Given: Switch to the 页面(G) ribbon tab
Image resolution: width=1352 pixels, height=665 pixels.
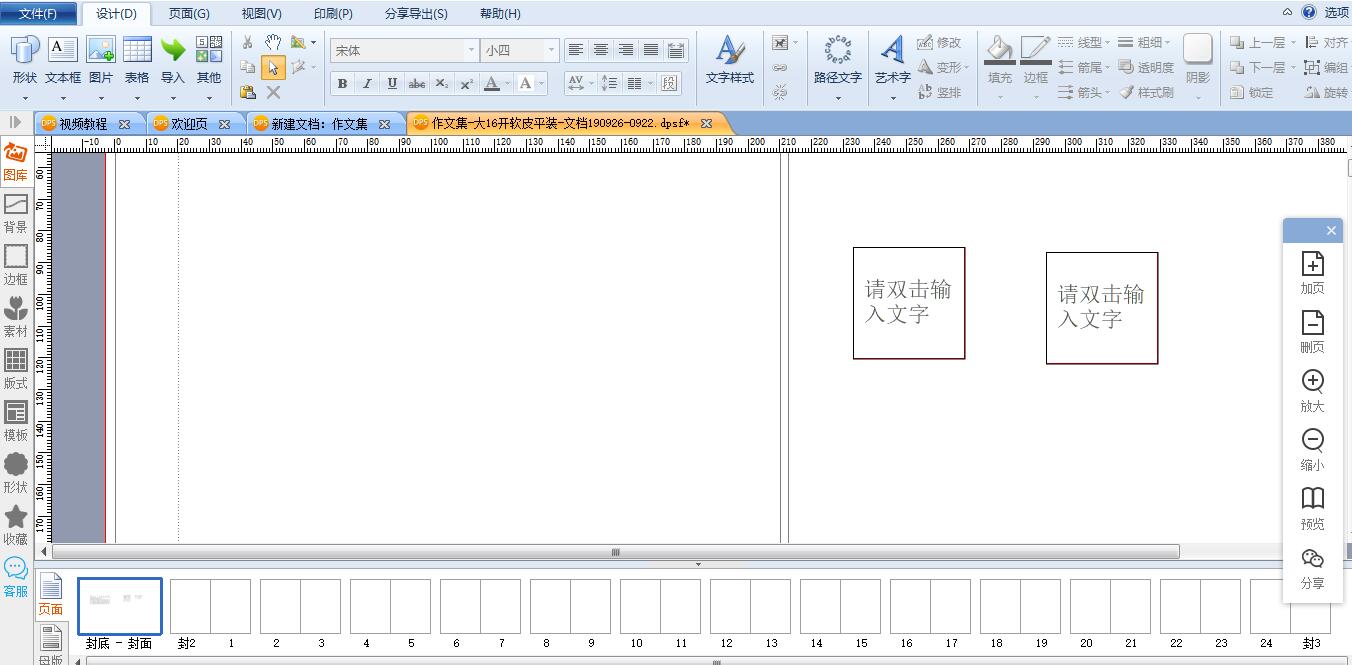Looking at the screenshot, I should pos(189,13).
